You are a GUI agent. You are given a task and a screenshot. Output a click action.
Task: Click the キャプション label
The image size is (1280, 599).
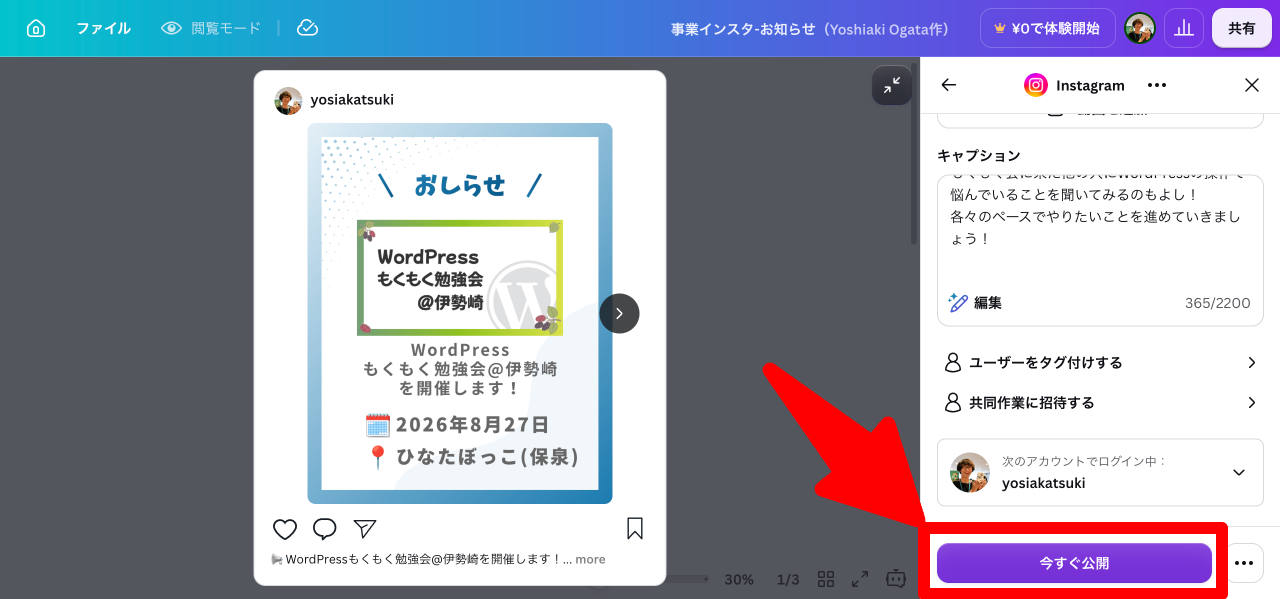click(979, 156)
